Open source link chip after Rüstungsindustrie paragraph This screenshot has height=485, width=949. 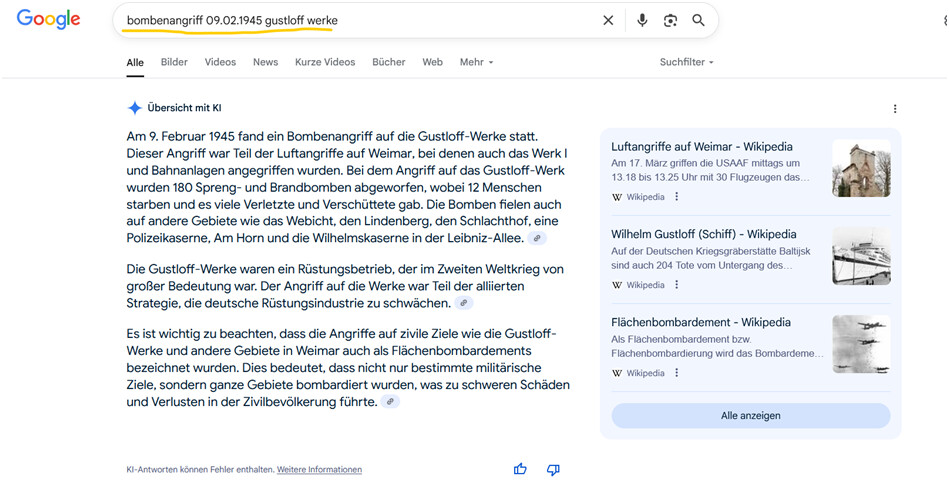464,303
